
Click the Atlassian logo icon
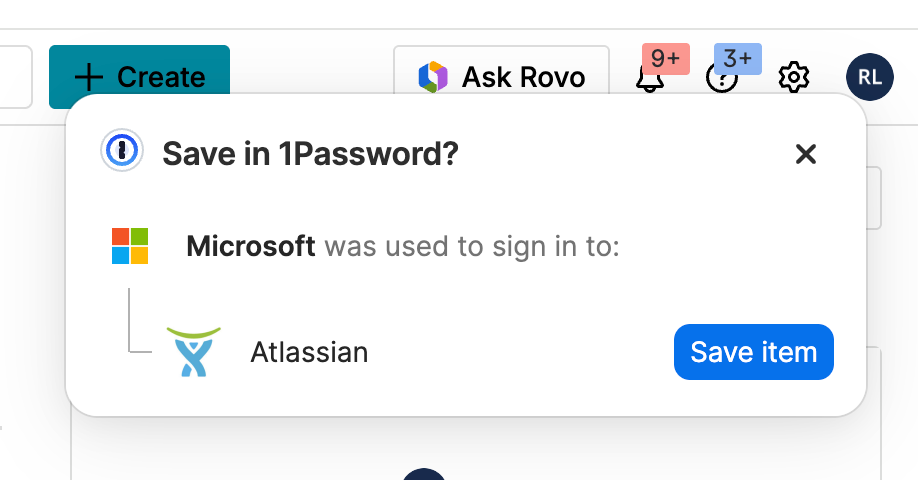pos(193,352)
